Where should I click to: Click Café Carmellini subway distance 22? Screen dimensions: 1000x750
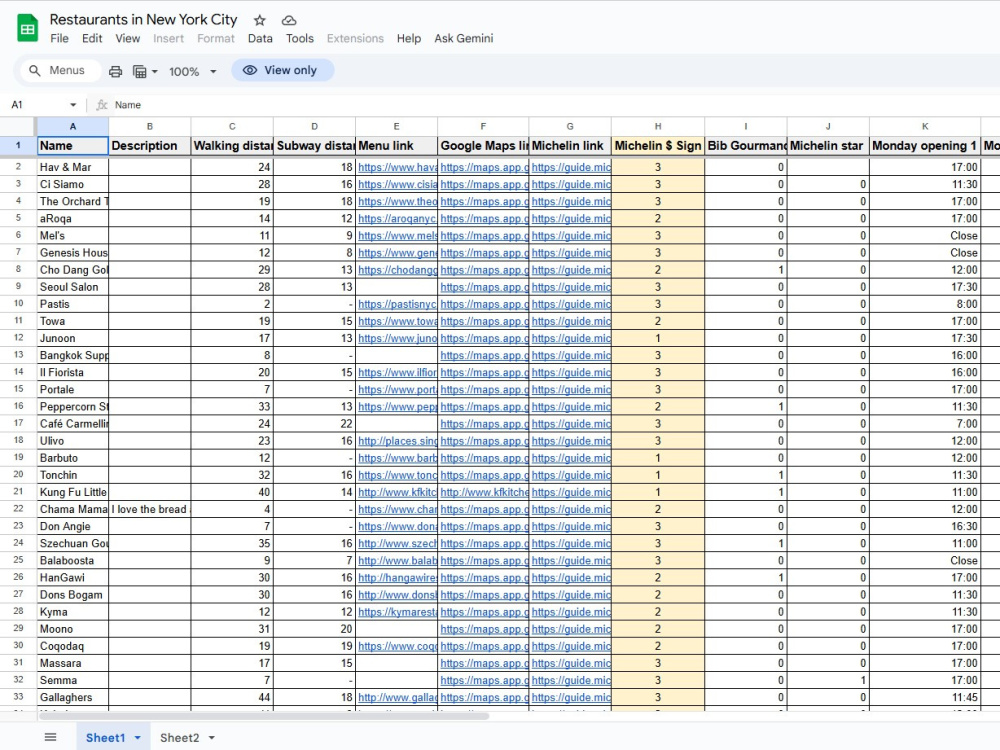point(314,424)
